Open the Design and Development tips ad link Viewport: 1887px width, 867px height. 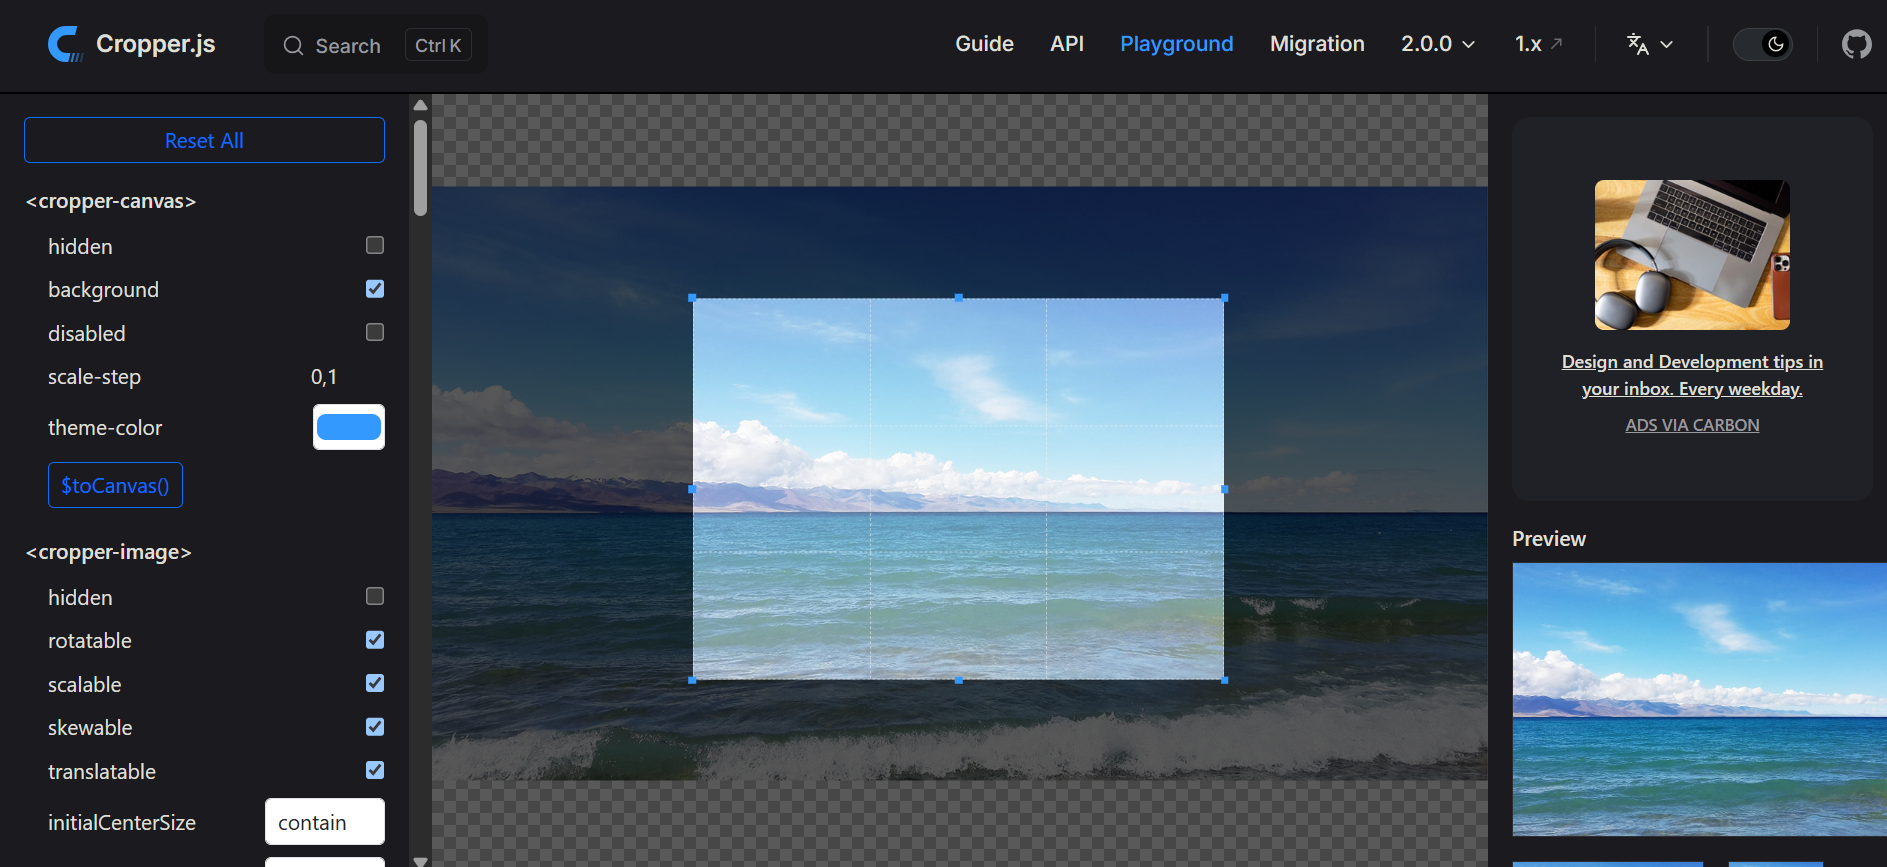coord(1692,375)
